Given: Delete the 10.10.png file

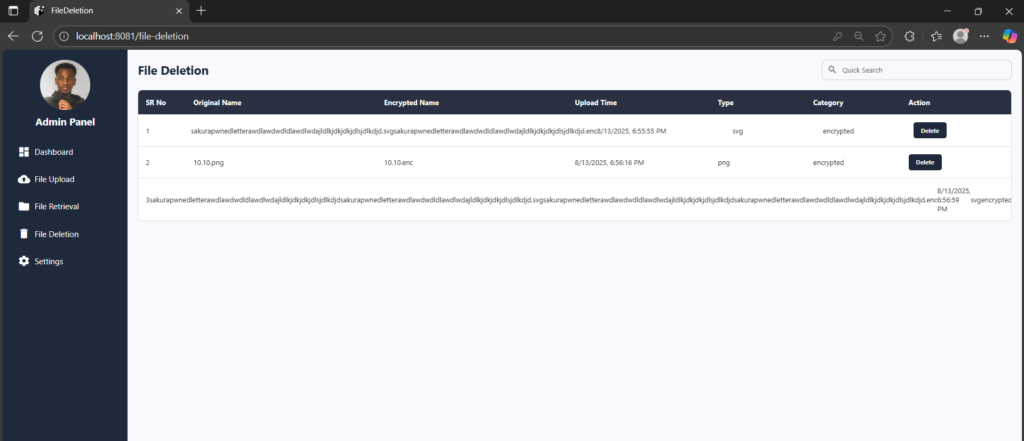Looking at the screenshot, I should click(925, 162).
